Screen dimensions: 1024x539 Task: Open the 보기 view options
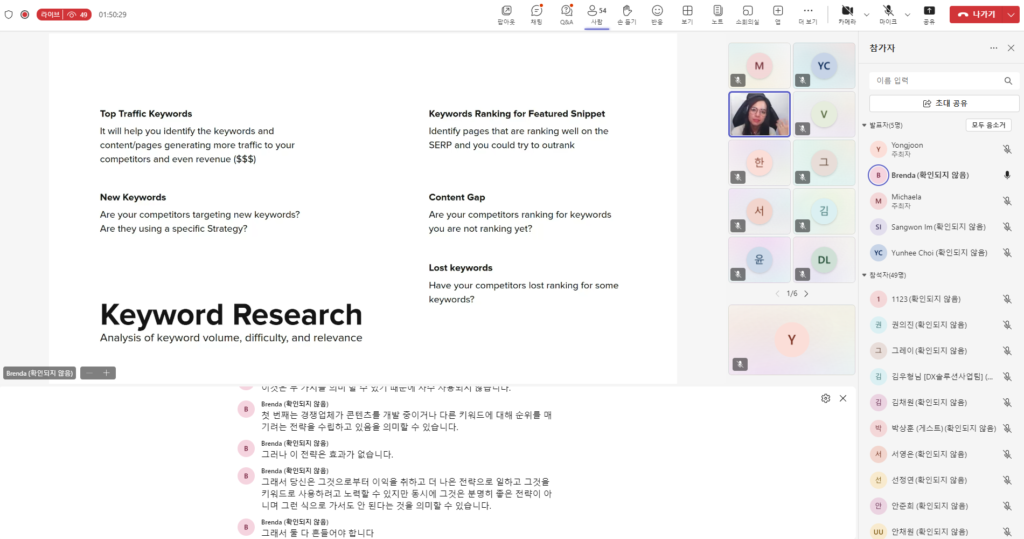687,14
